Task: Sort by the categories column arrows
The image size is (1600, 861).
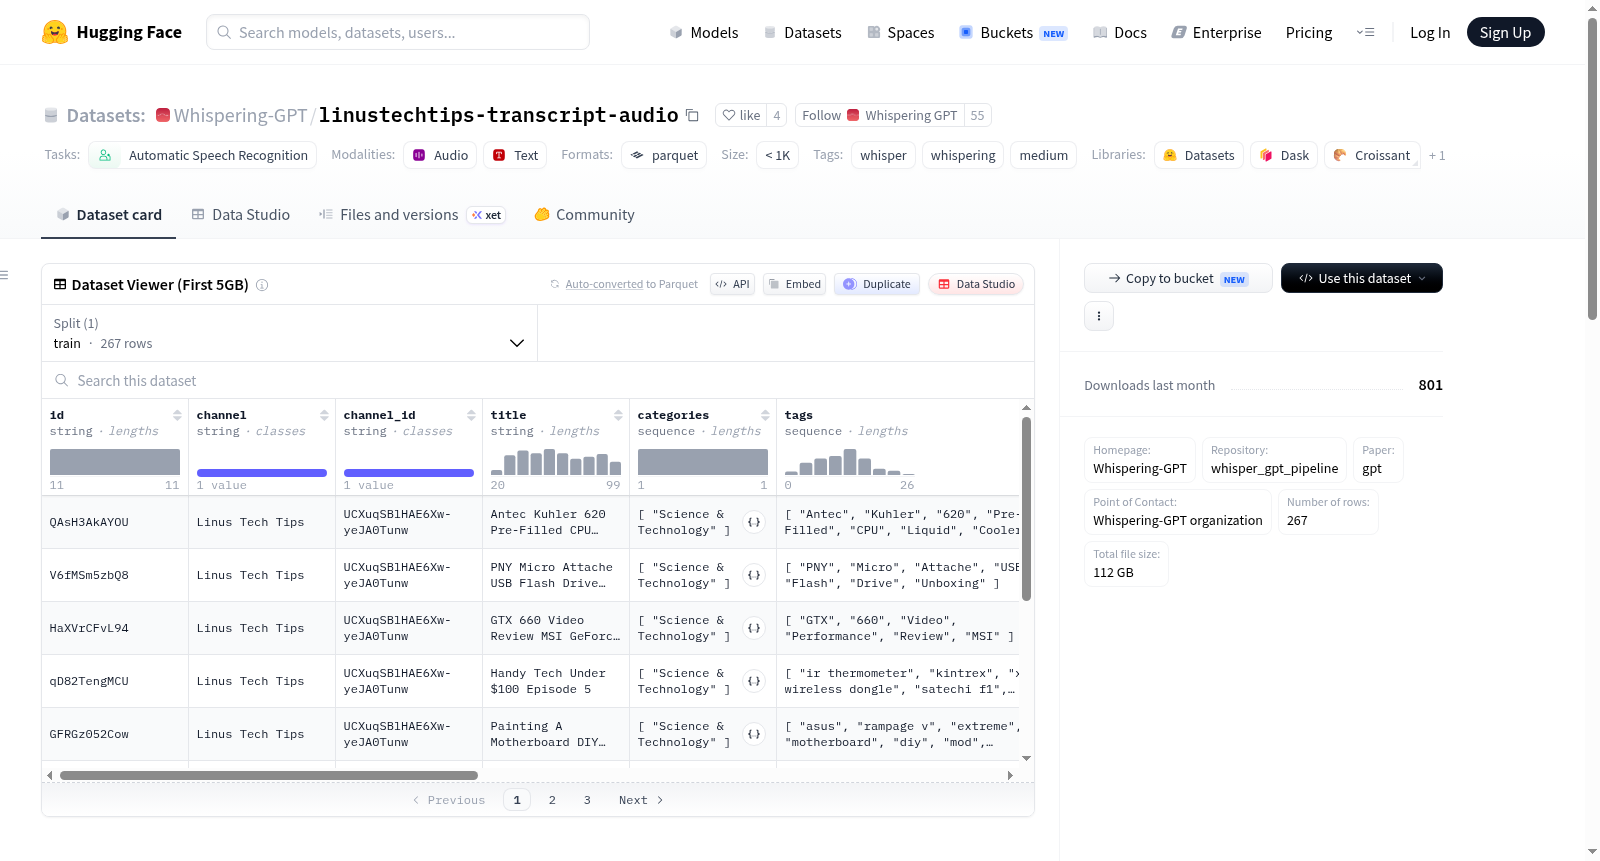Action: 765,415
